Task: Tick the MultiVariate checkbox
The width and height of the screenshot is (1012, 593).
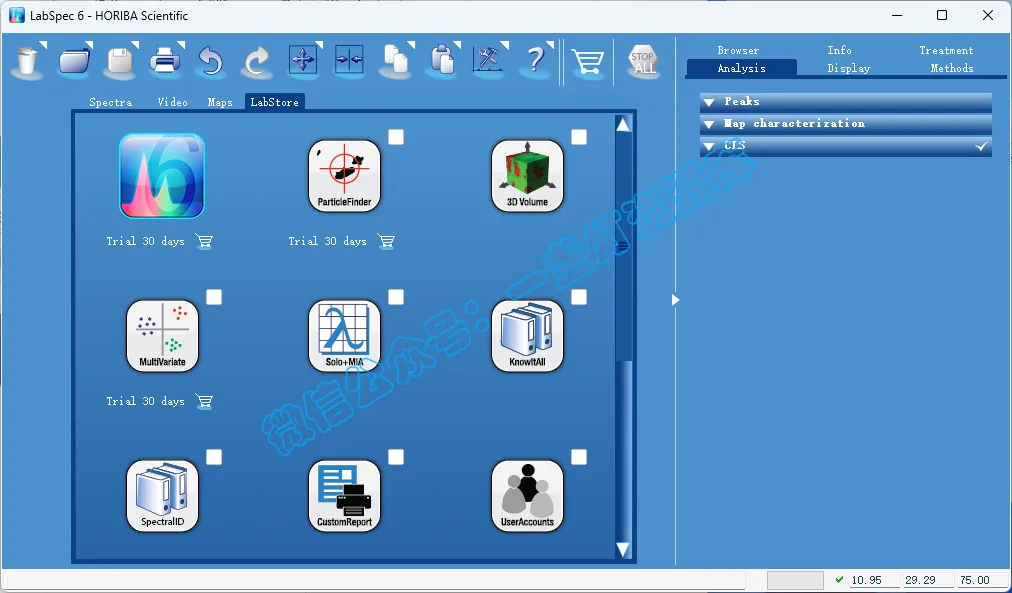Action: pos(214,297)
